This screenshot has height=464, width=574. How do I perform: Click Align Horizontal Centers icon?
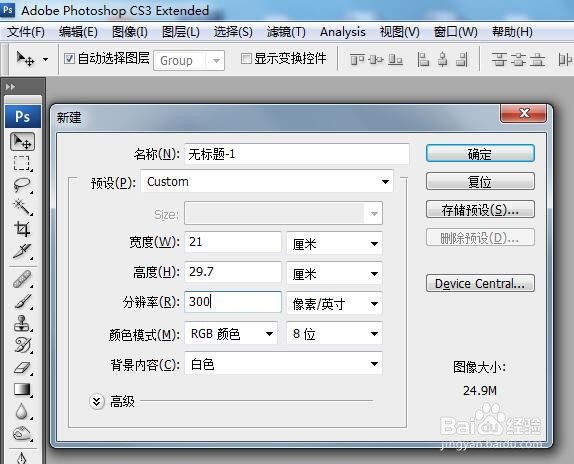(443, 59)
